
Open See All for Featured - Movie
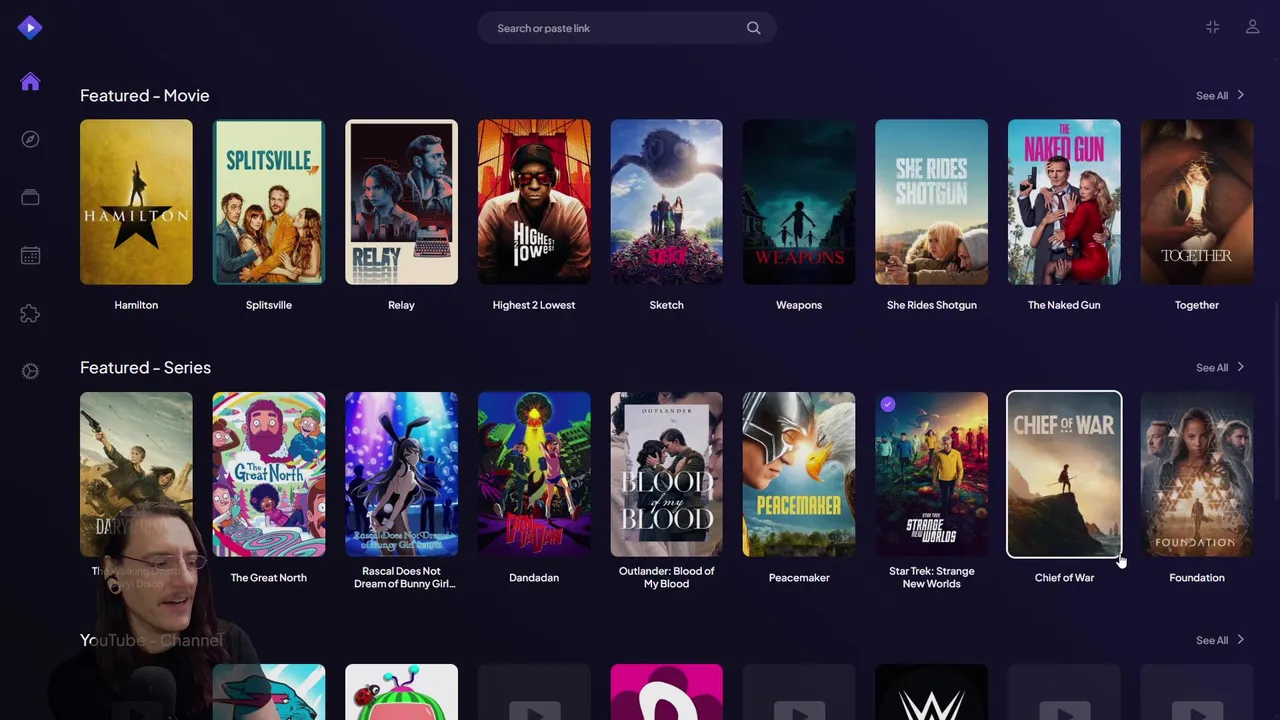pos(1220,96)
